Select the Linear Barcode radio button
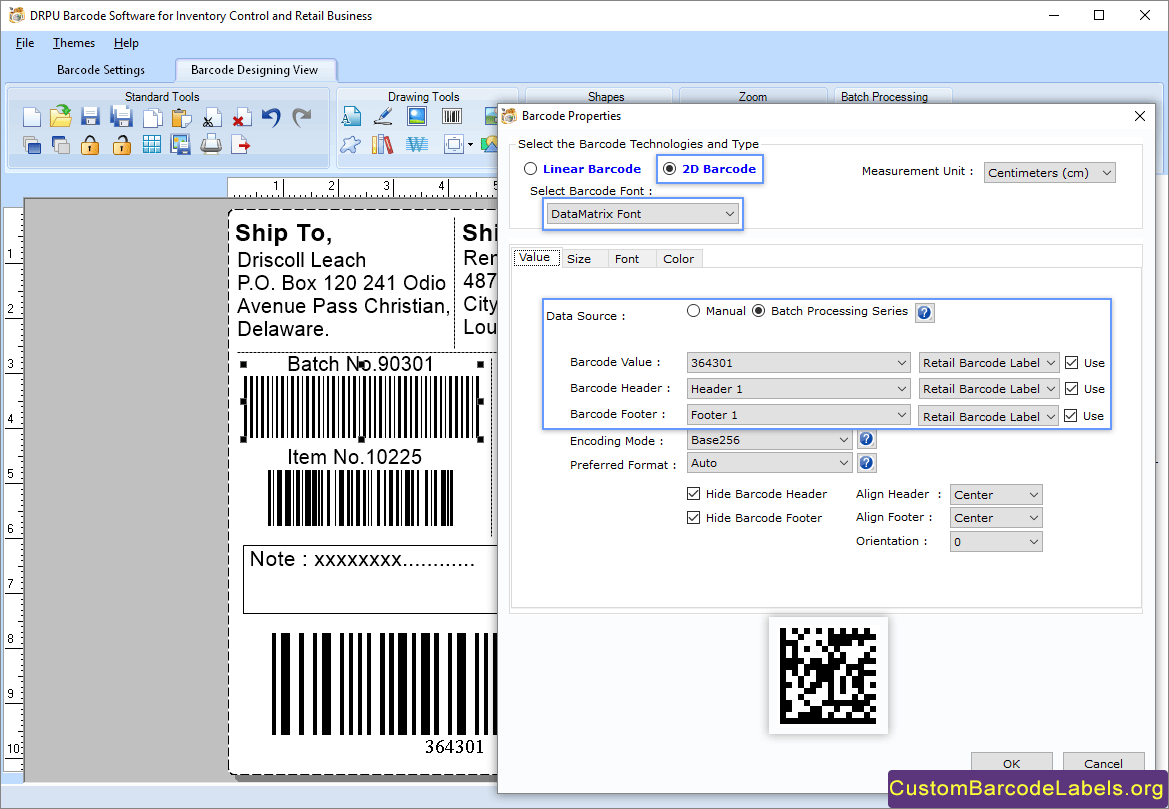Screen dimensions: 1169x809 pos(530,169)
